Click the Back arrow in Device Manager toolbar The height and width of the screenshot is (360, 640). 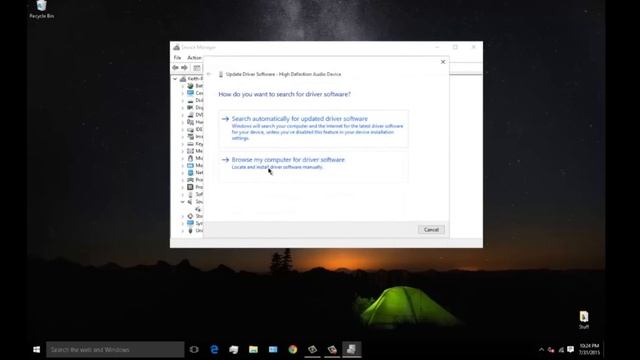point(176,67)
